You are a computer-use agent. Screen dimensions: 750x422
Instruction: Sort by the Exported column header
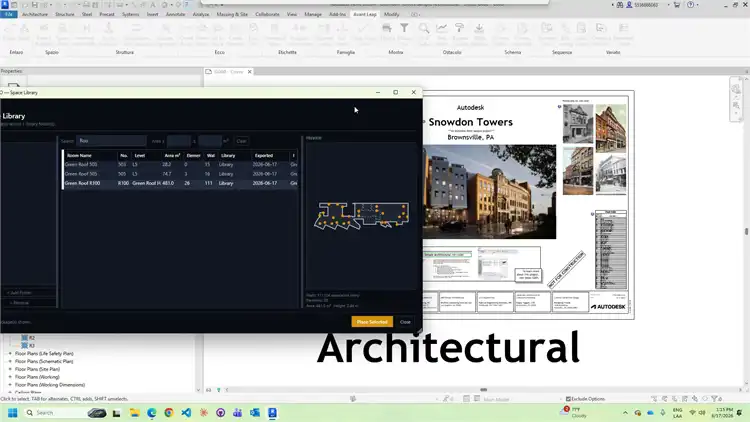(x=270, y=155)
